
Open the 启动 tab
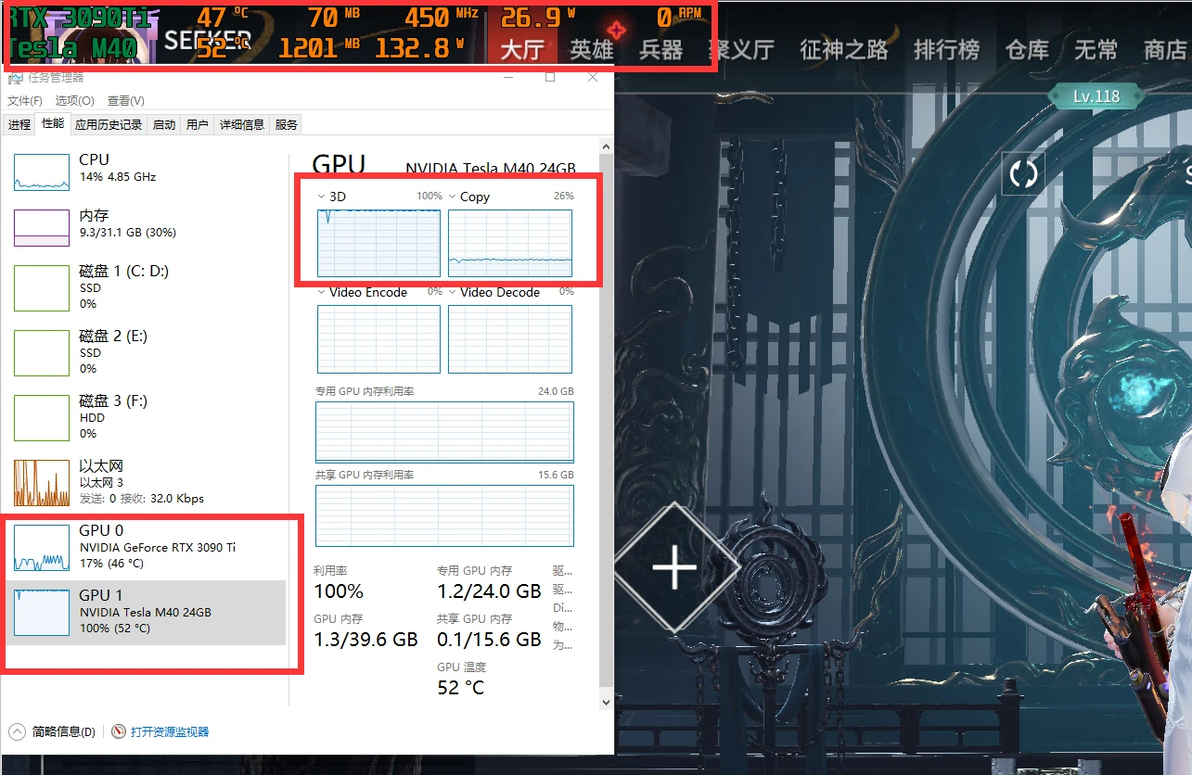pos(164,125)
